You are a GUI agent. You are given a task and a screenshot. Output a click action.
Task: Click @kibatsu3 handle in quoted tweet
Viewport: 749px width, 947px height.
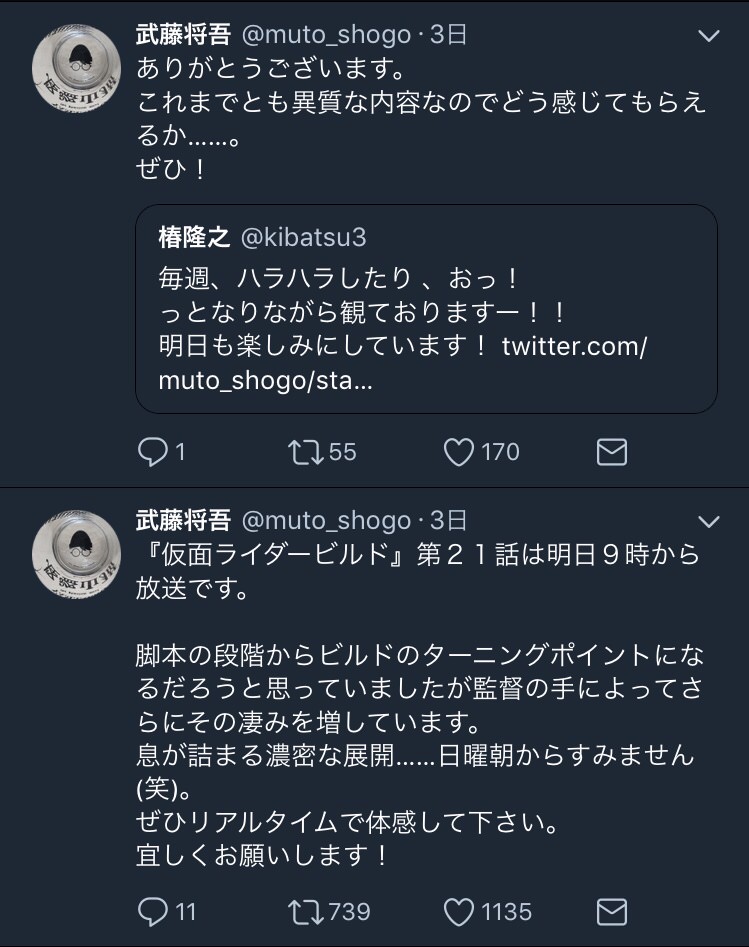point(303,237)
